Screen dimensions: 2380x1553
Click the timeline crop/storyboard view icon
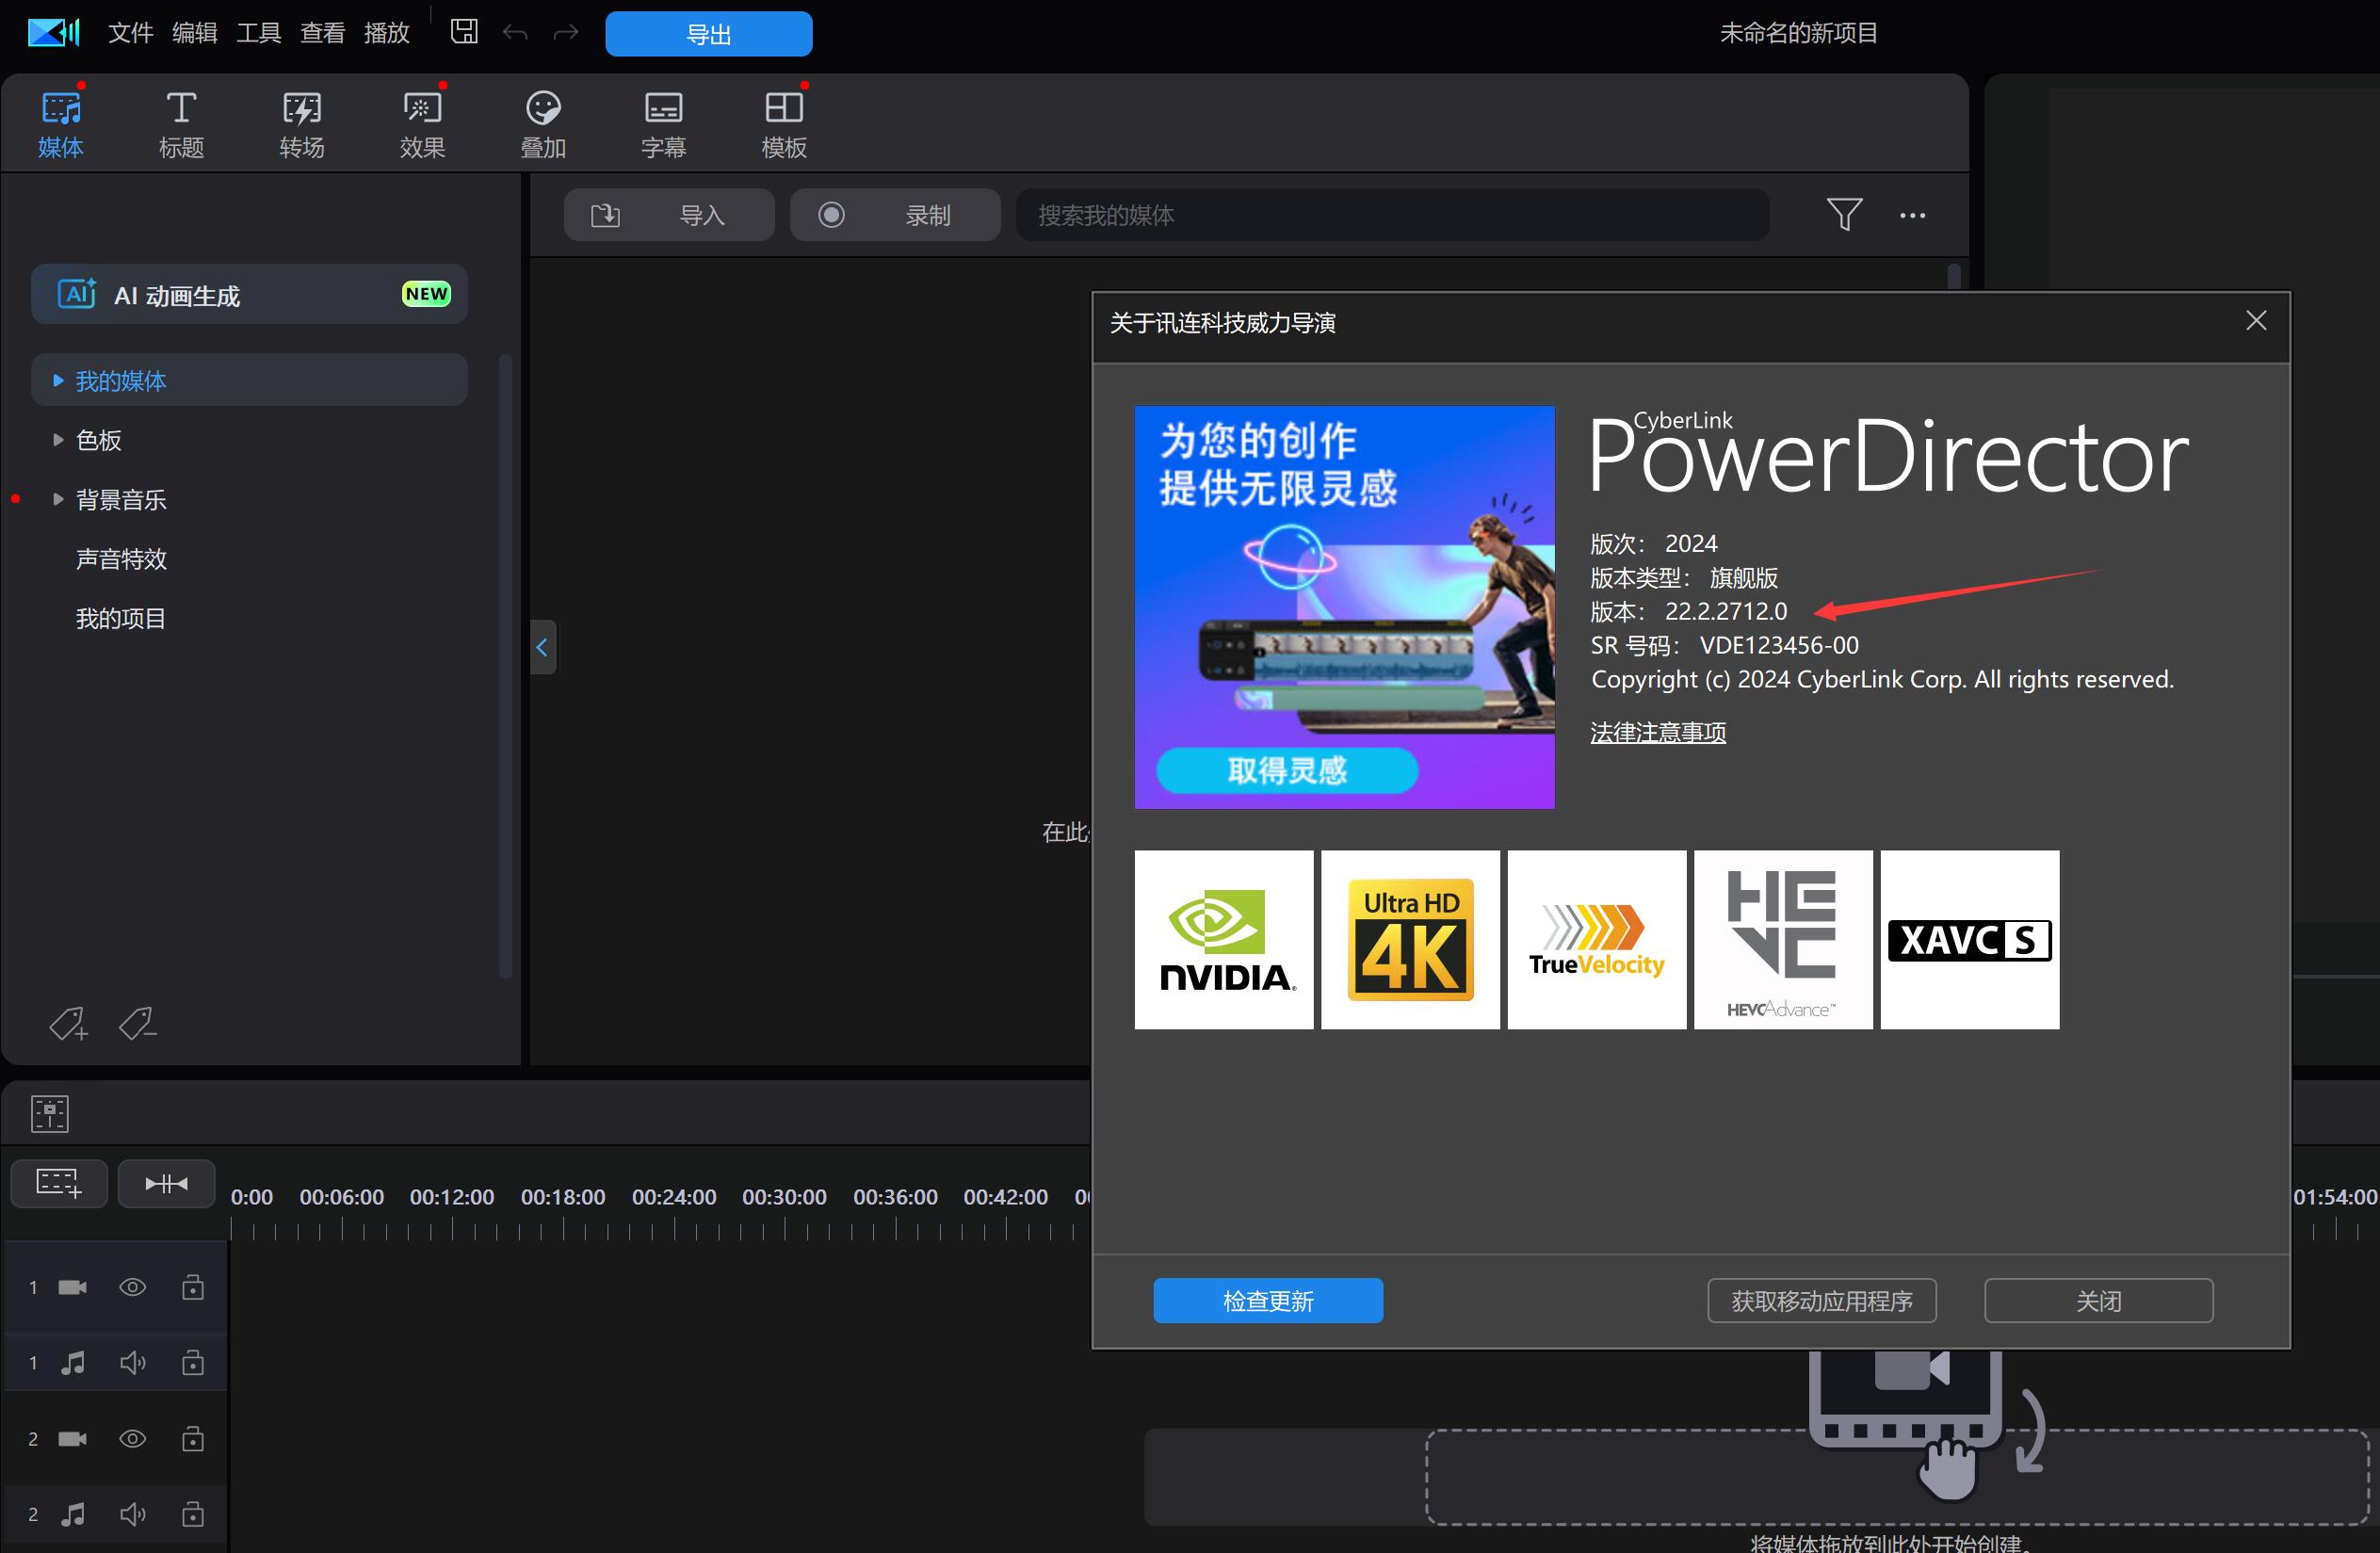coord(49,1113)
